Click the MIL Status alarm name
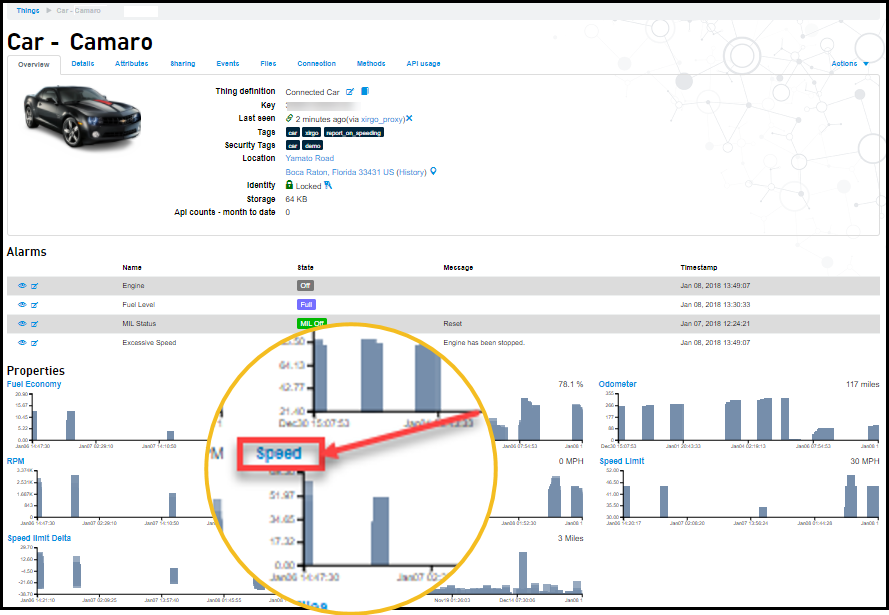 click(x=139, y=324)
